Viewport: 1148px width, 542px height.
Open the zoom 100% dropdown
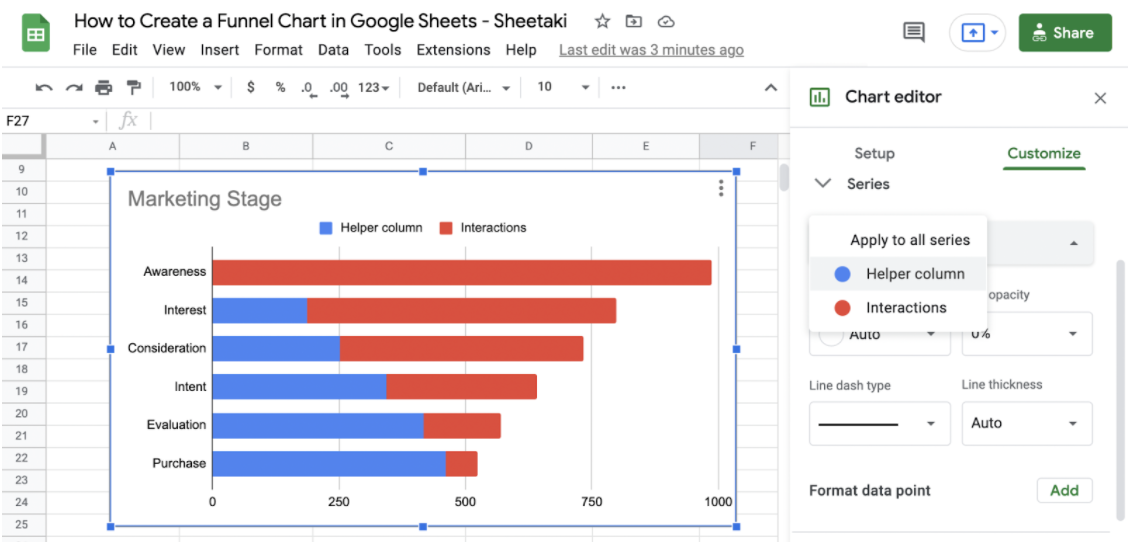195,88
